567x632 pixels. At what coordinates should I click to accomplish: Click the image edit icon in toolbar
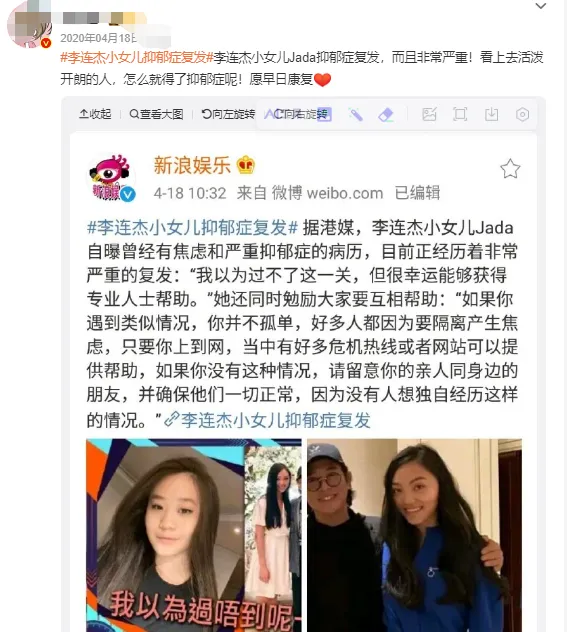coord(429,114)
